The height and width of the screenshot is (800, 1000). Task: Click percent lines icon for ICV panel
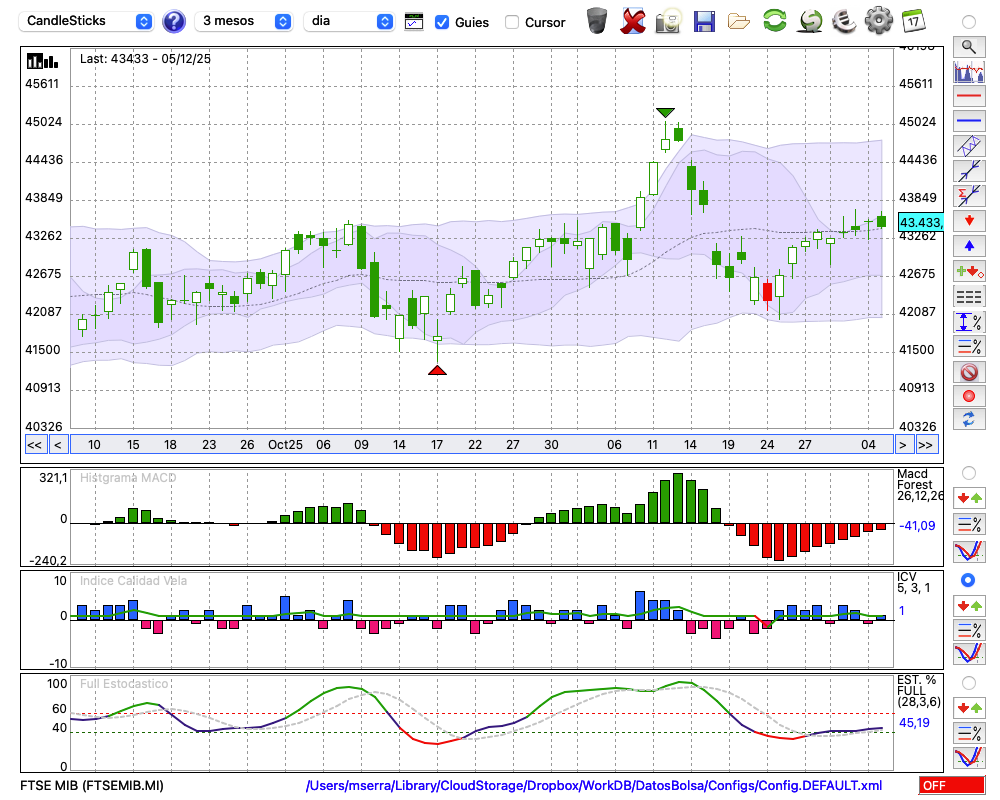point(969,630)
